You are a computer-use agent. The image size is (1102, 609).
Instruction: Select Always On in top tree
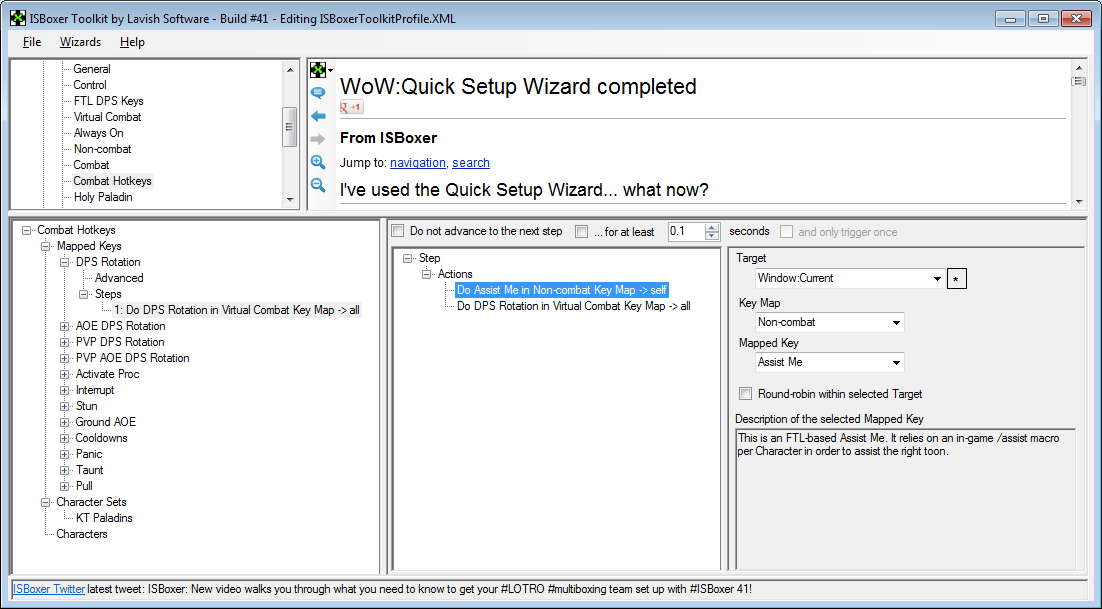point(98,133)
